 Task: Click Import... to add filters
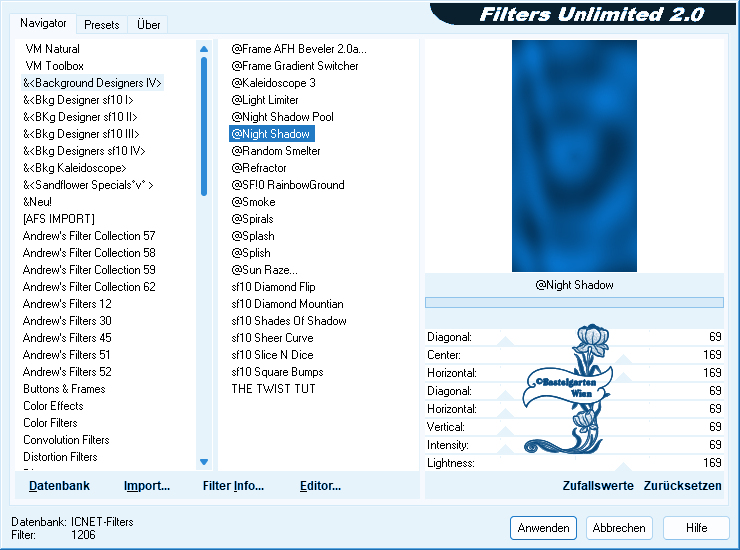(x=147, y=486)
